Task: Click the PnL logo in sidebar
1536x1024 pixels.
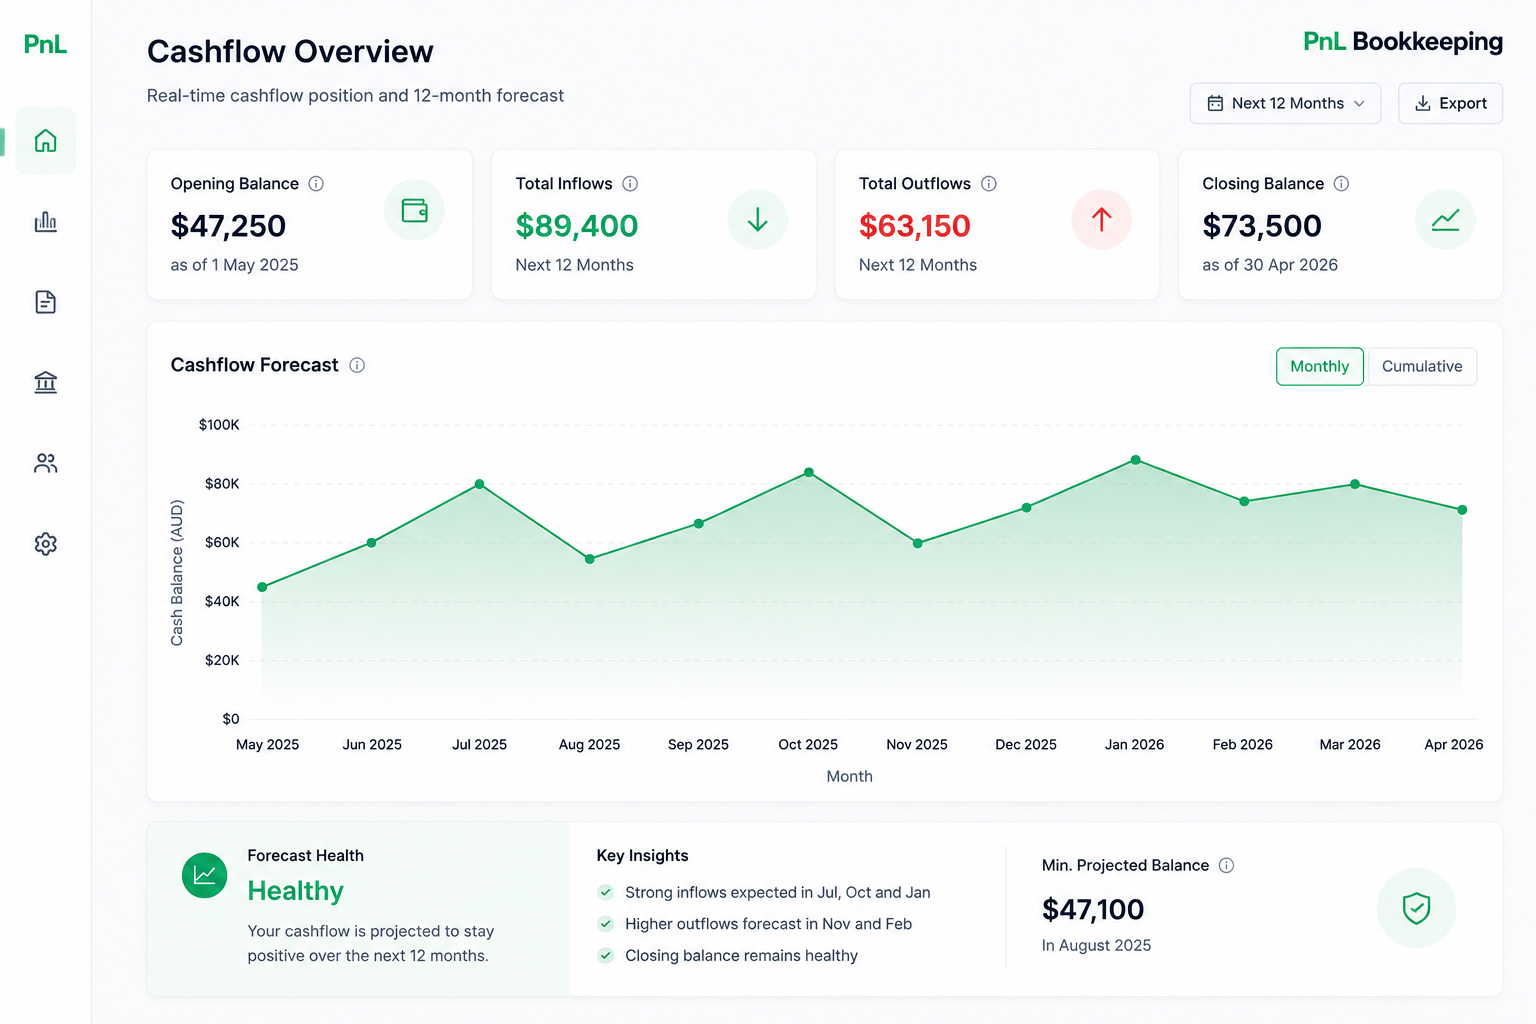Action: coord(45,44)
